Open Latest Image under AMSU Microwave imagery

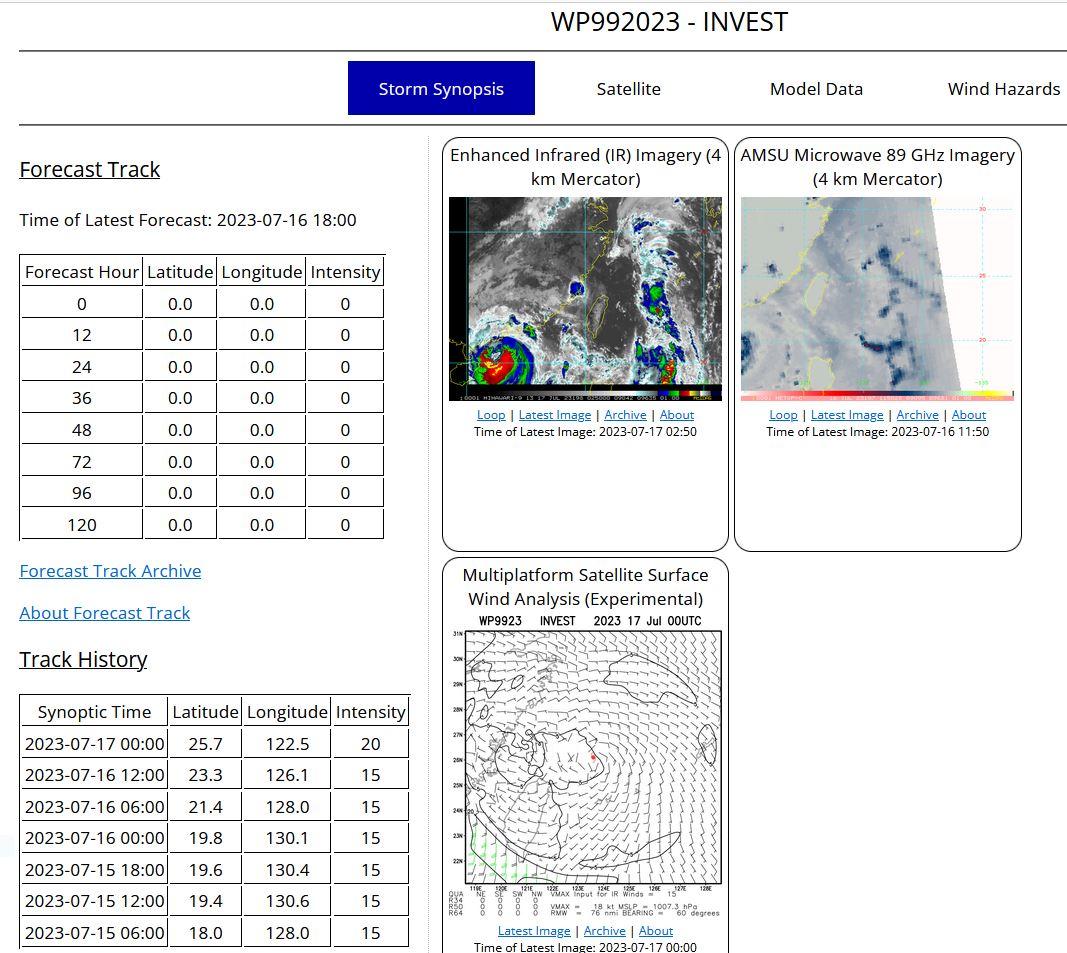[847, 415]
